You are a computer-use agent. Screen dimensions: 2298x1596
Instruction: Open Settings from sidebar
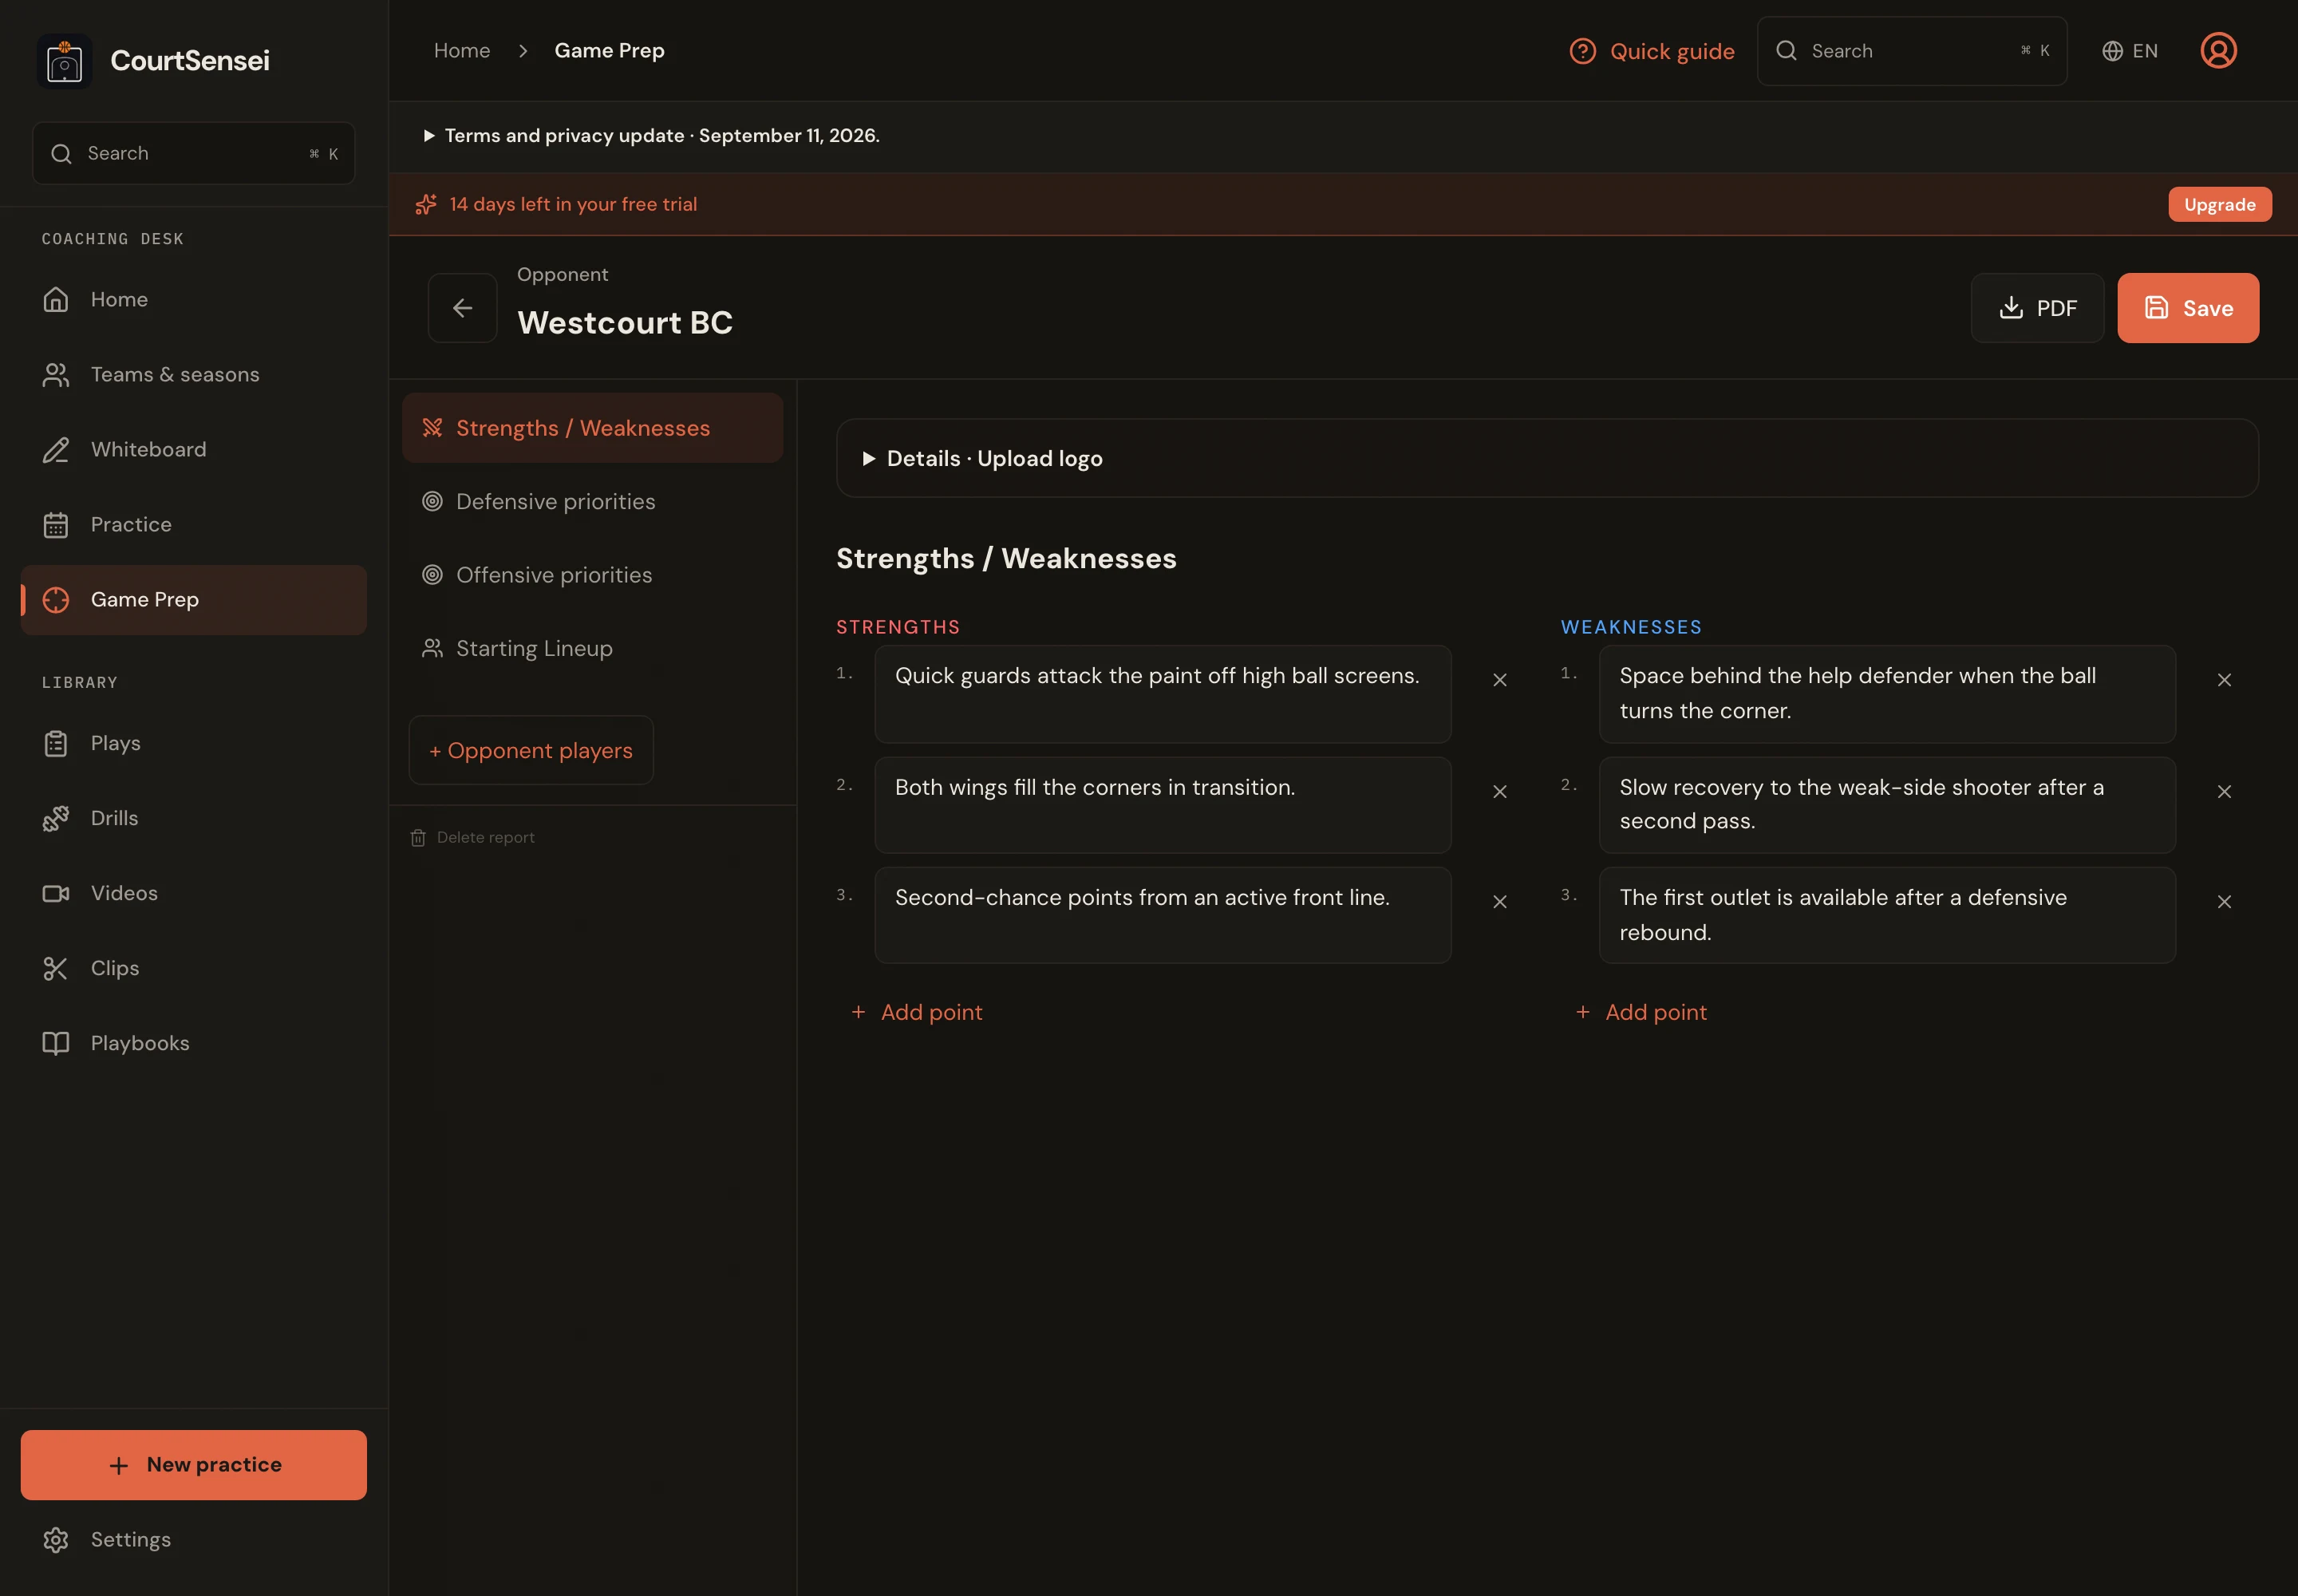(x=193, y=1539)
